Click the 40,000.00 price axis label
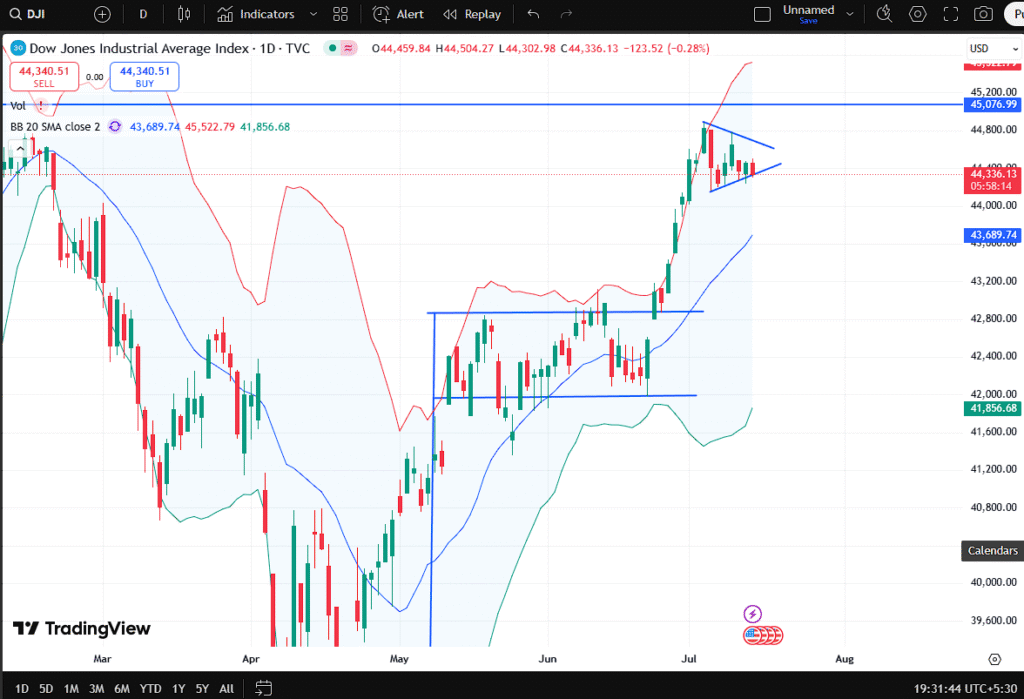 point(993,582)
